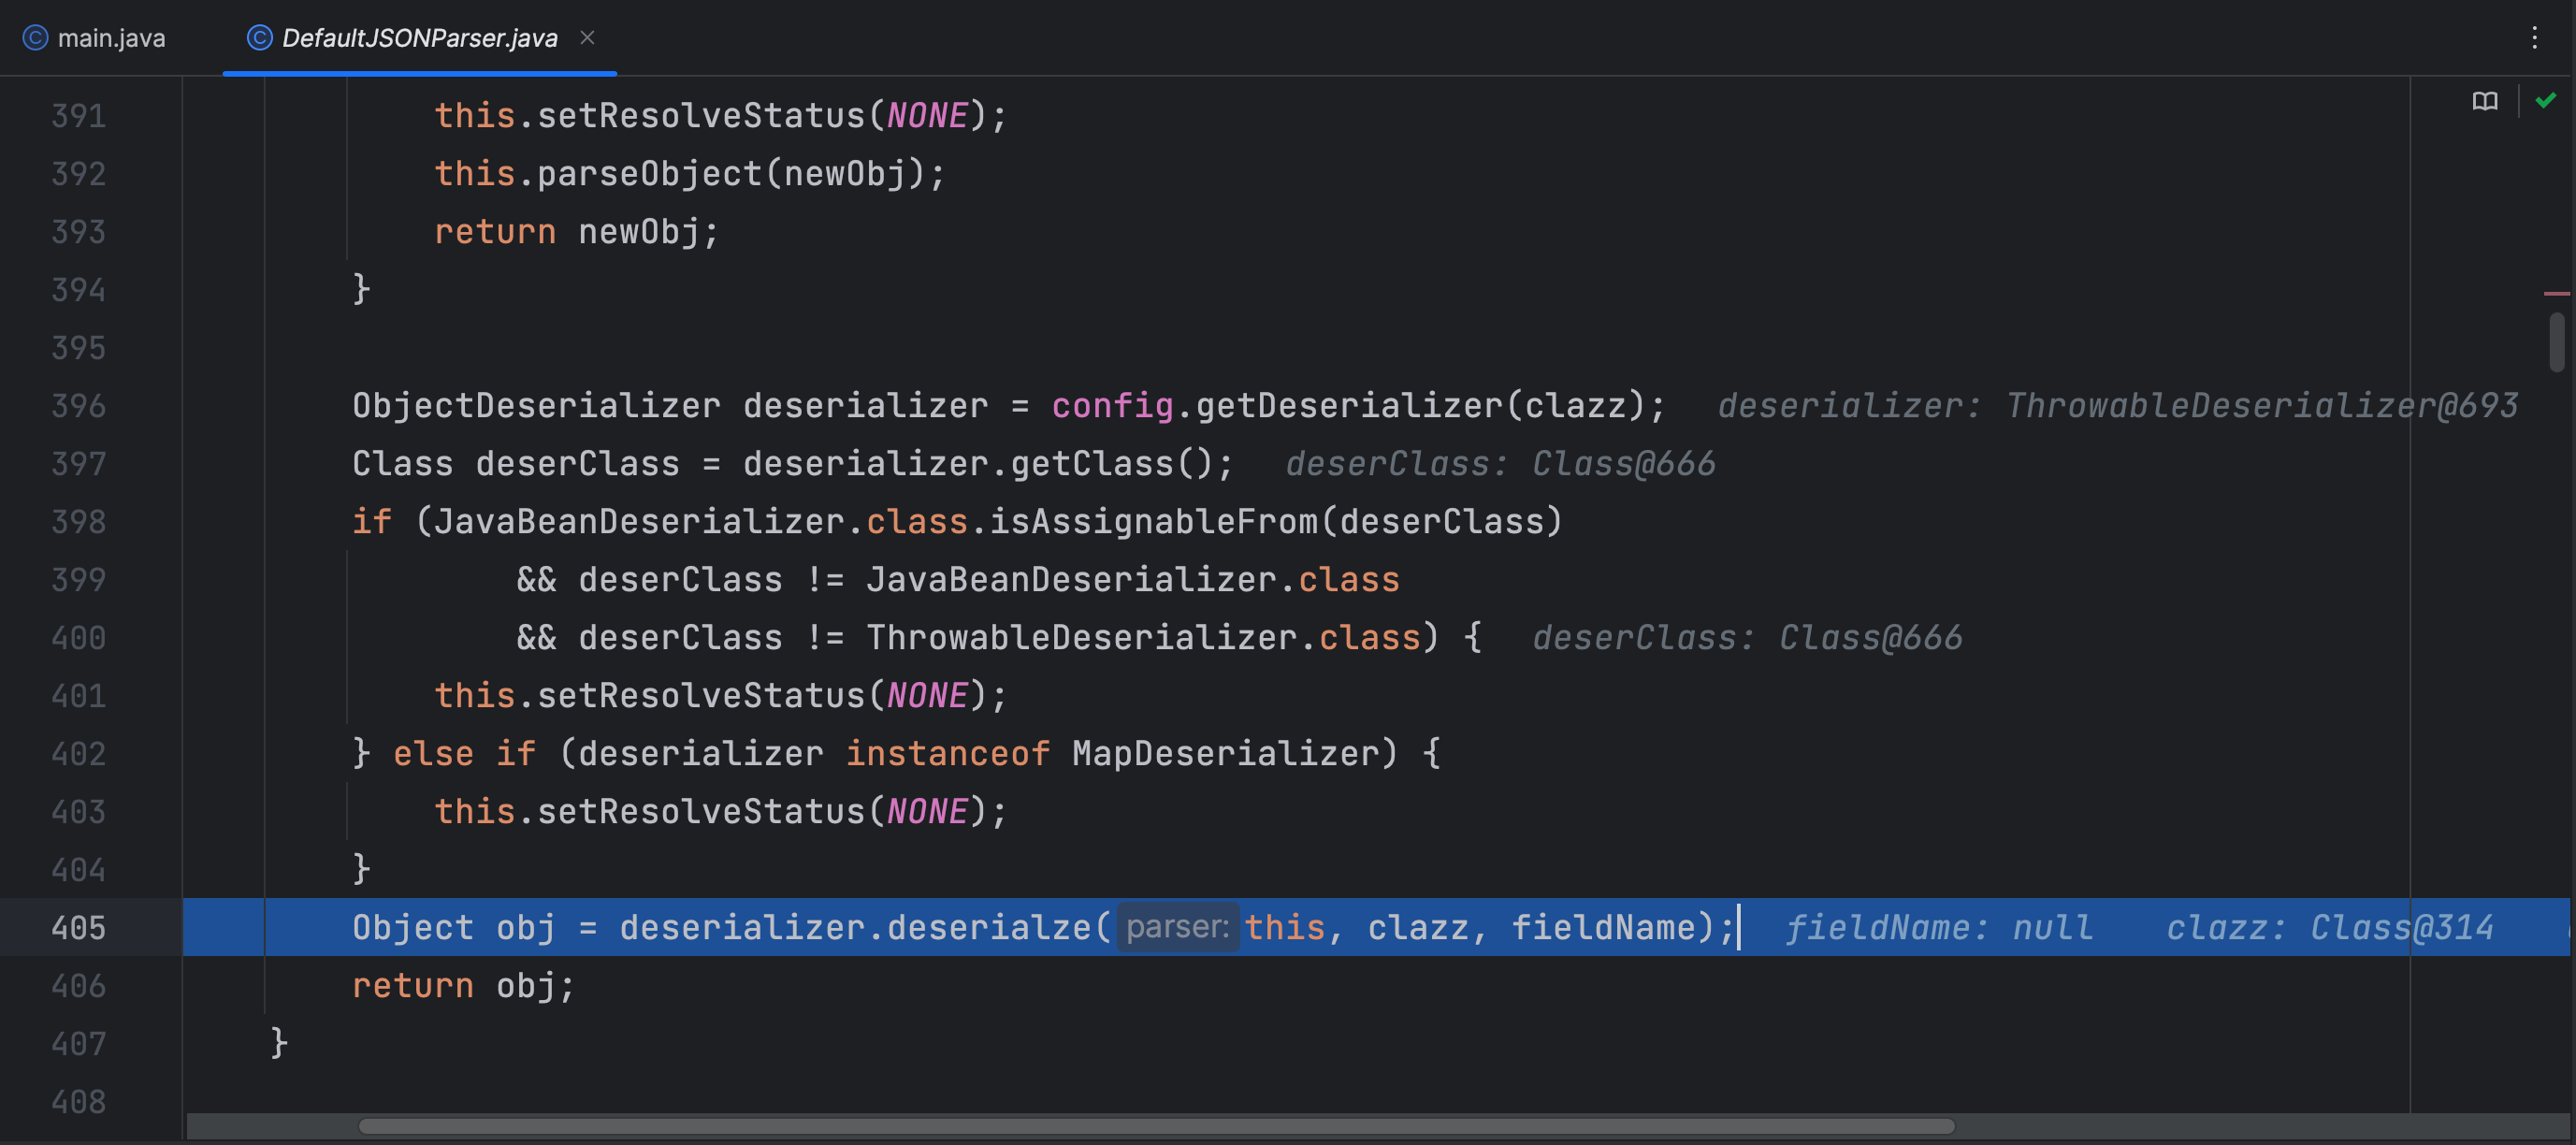Image resolution: width=2576 pixels, height=1145 pixels.
Task: Click 'return newObj;' on line 393
Action: [x=576, y=232]
